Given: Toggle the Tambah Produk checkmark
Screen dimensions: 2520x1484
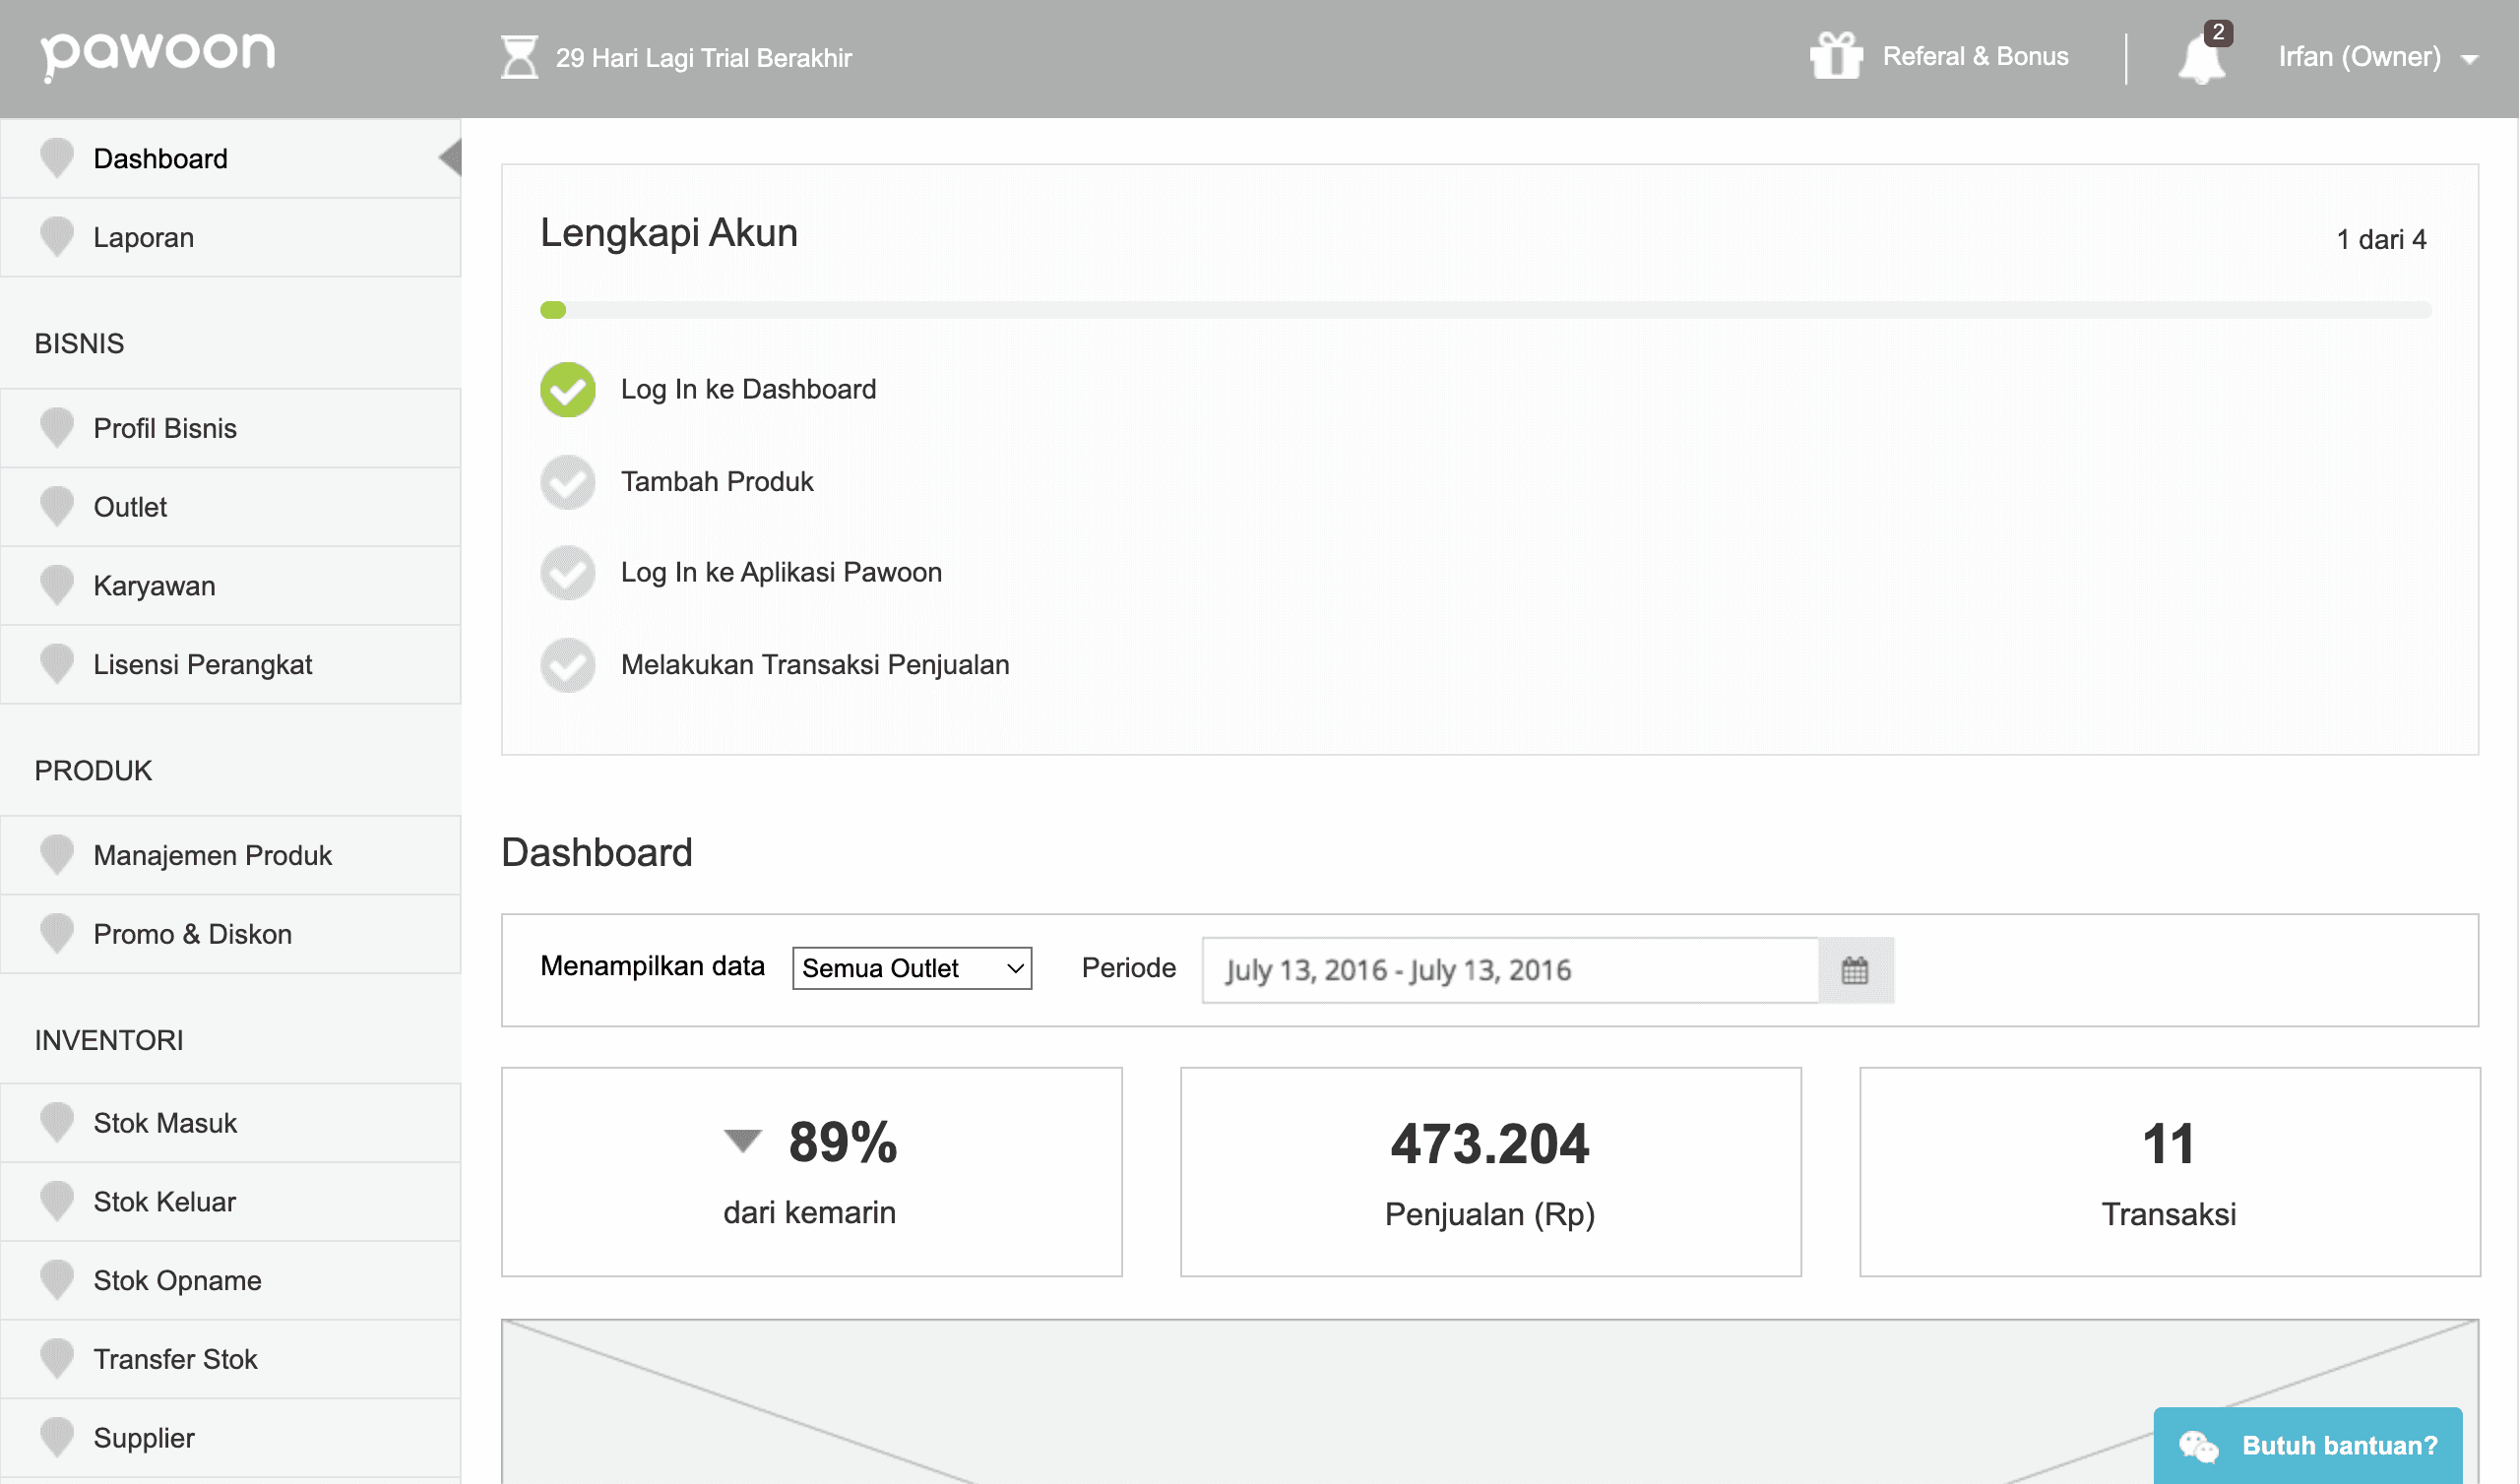Looking at the screenshot, I should click(568, 482).
